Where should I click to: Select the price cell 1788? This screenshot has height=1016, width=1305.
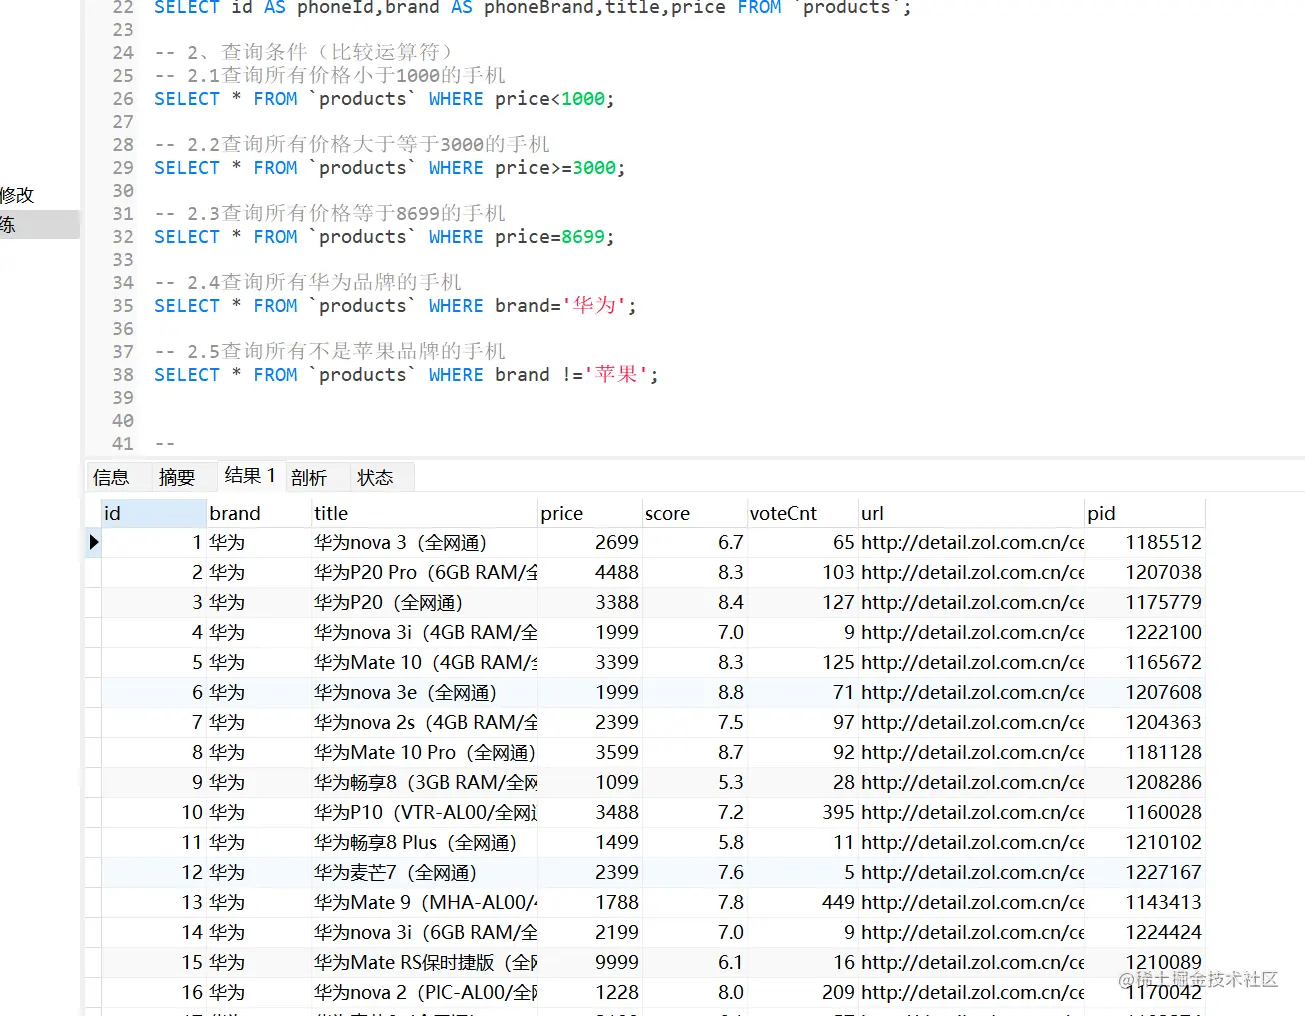[x=590, y=902]
